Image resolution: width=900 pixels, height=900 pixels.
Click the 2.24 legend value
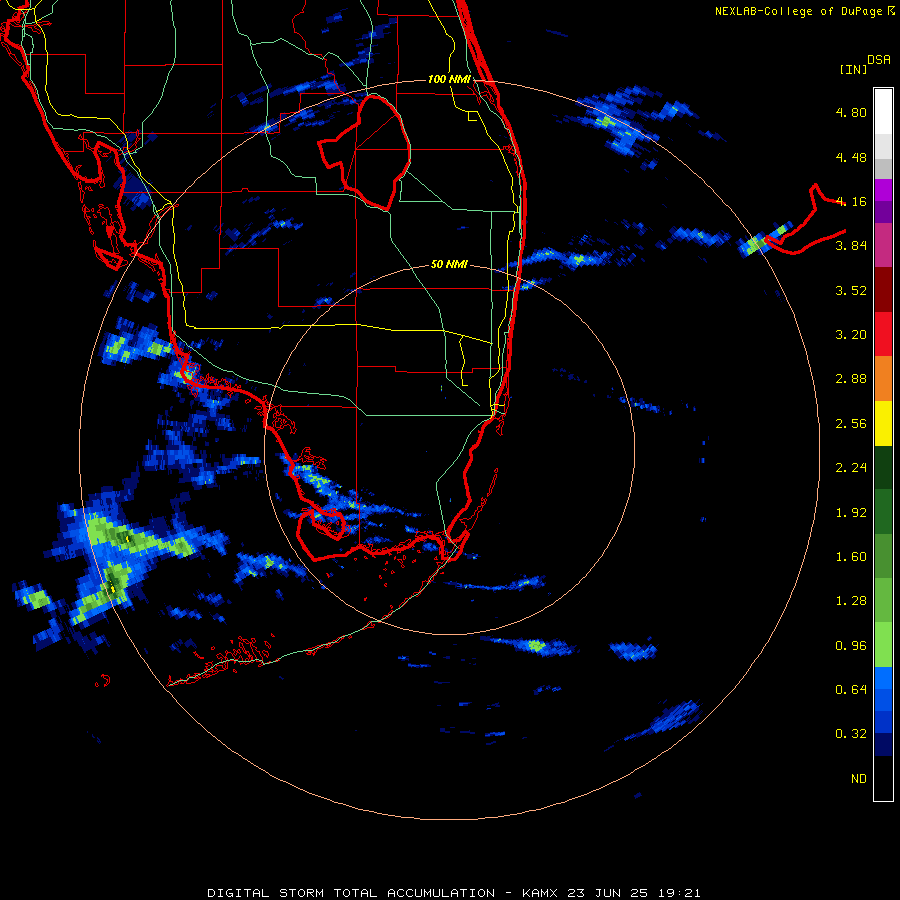pyautogui.click(x=851, y=468)
